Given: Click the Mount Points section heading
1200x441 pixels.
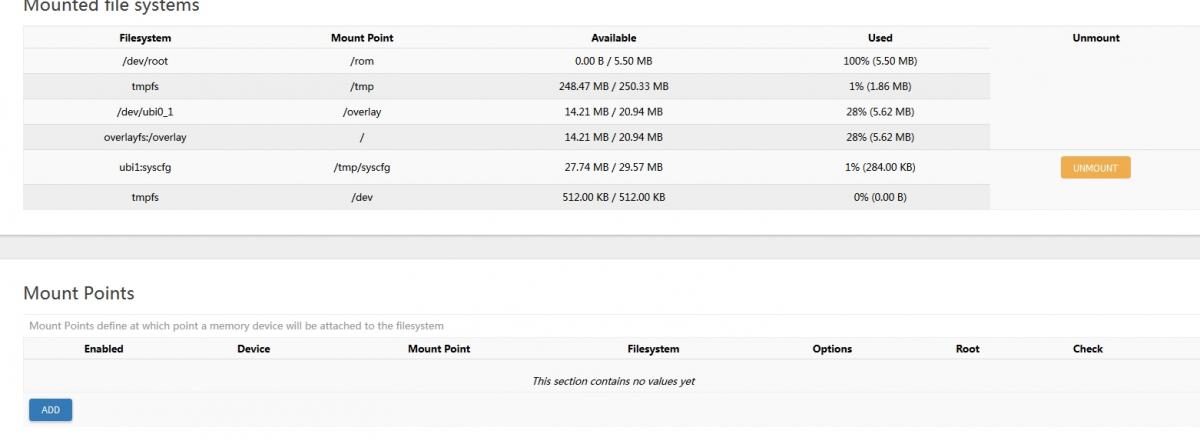Looking at the screenshot, I should point(79,293).
